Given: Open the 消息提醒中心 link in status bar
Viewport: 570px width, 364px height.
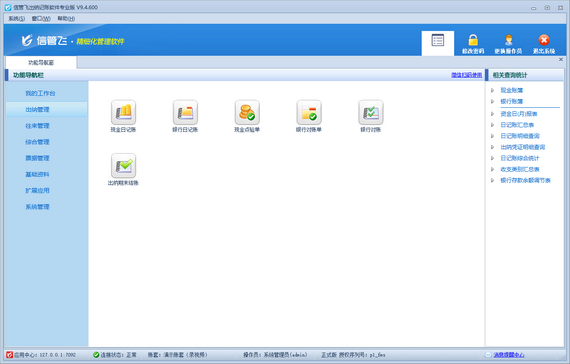Looking at the screenshot, I should 509,355.
